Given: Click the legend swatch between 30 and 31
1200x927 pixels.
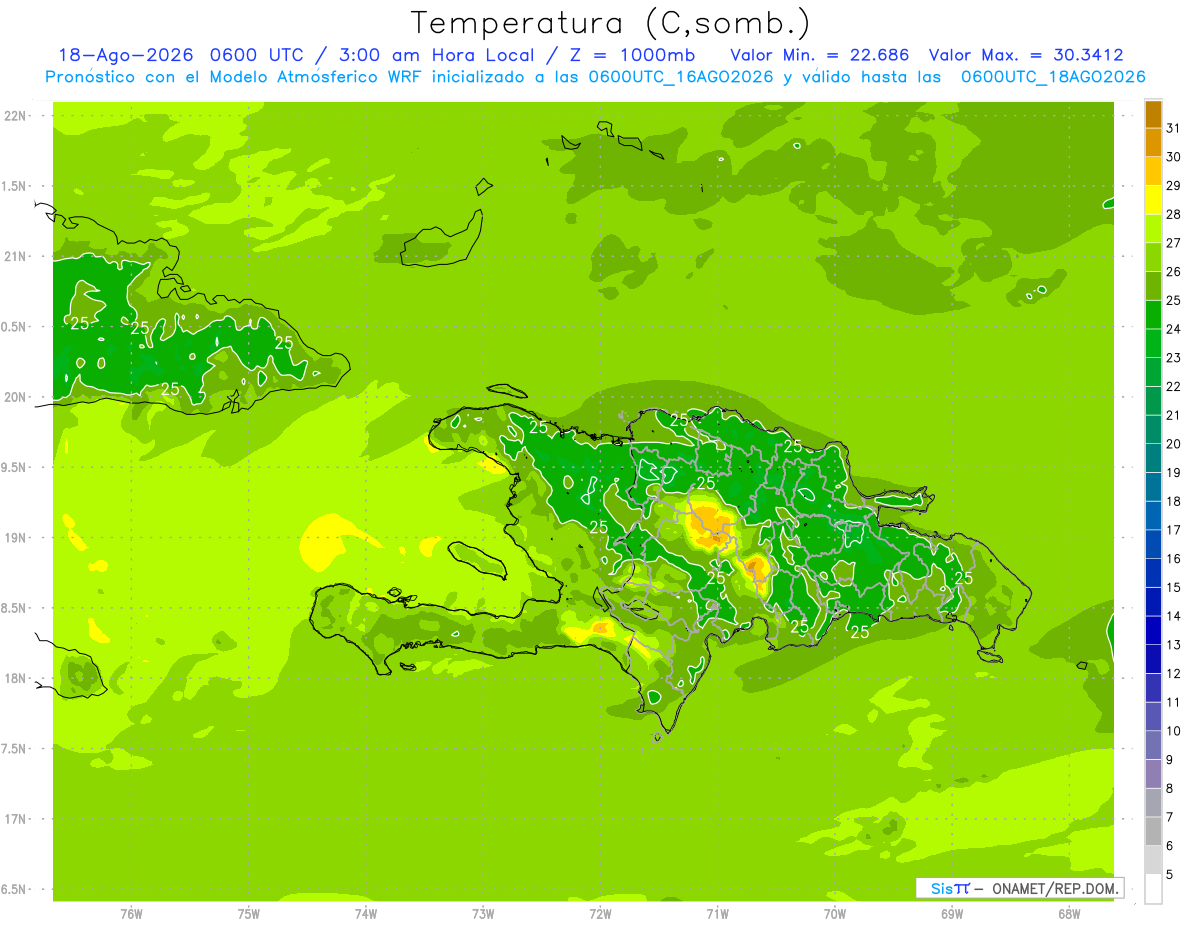Looking at the screenshot, I should (1153, 143).
